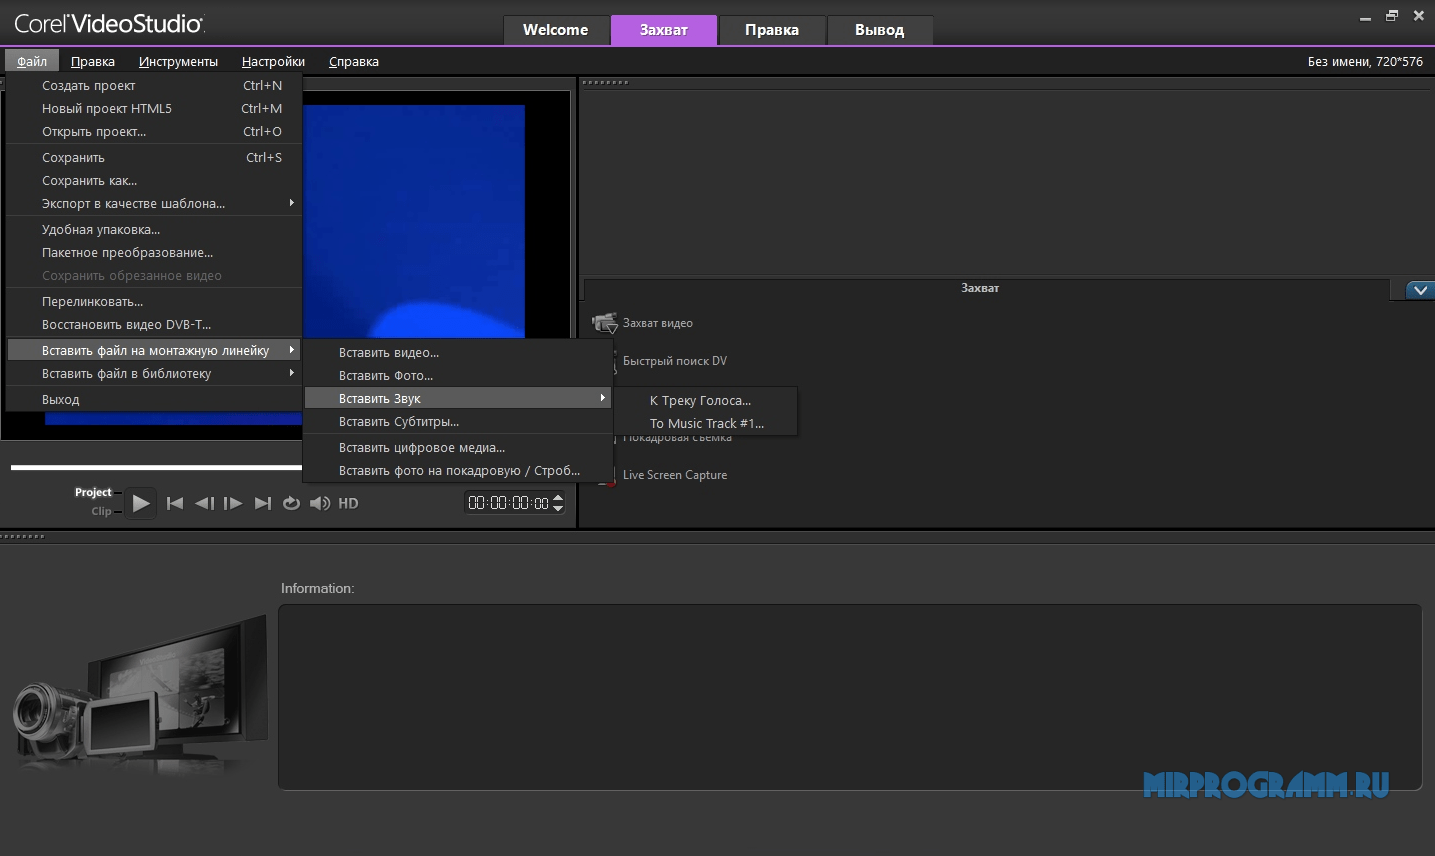Expand Экспорт в качестве шаблона submenu

pos(154,203)
